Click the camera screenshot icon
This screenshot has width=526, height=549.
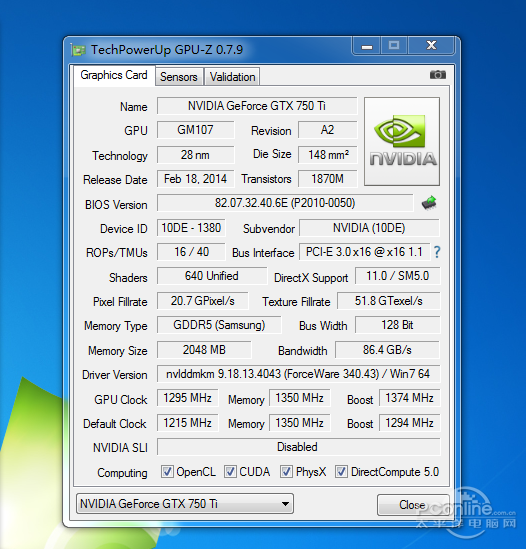pos(437,75)
